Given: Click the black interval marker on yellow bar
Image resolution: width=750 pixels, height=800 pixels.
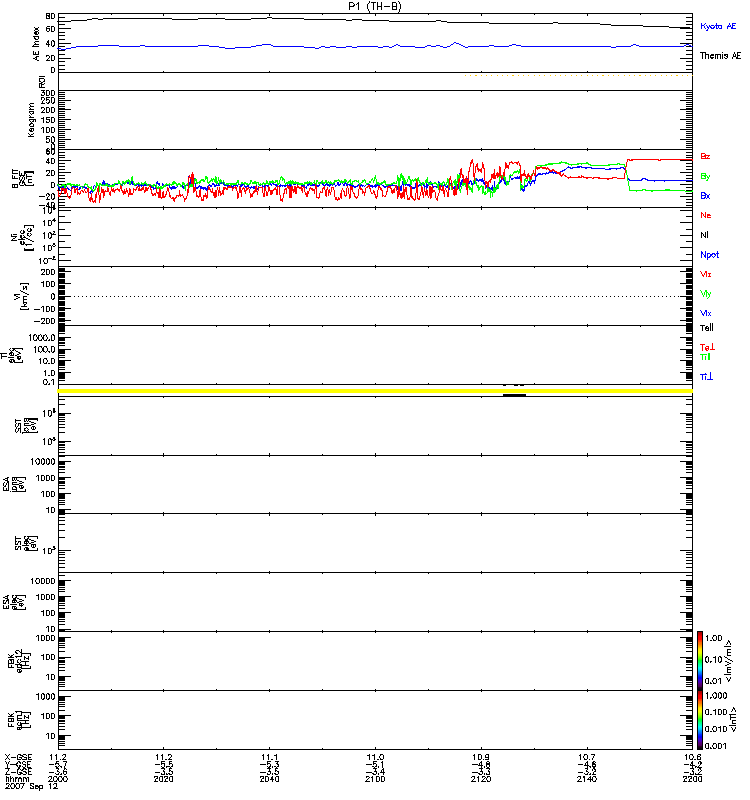Looking at the screenshot, I should (514, 395).
